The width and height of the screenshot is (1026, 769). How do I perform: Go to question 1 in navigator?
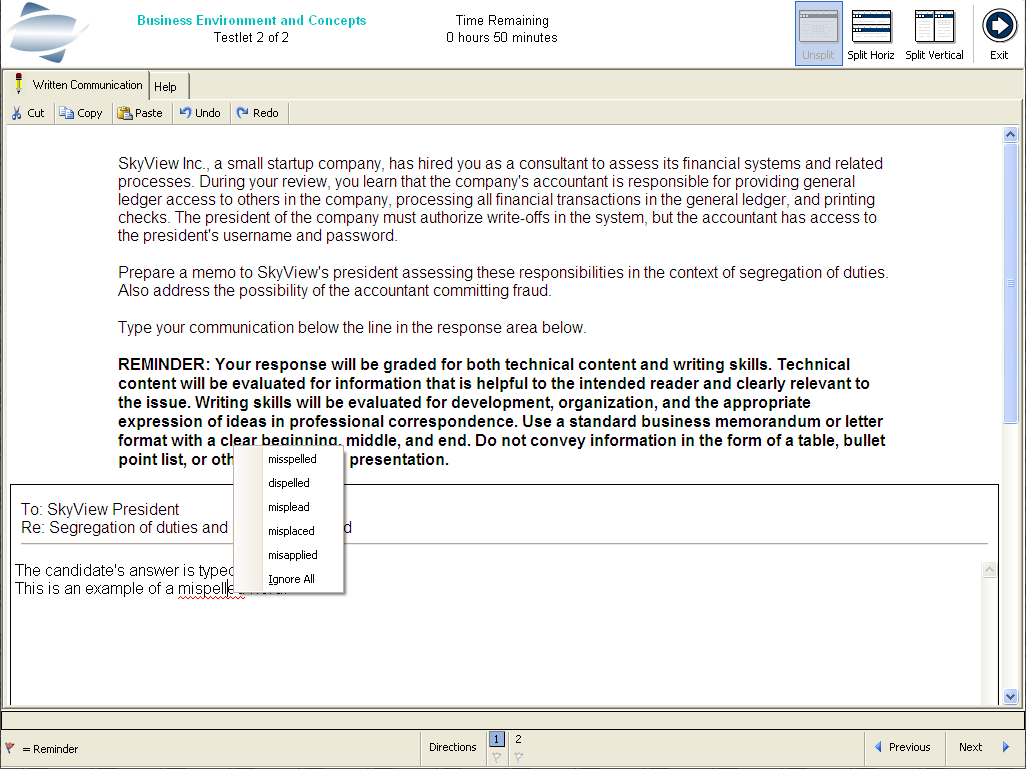click(497, 739)
